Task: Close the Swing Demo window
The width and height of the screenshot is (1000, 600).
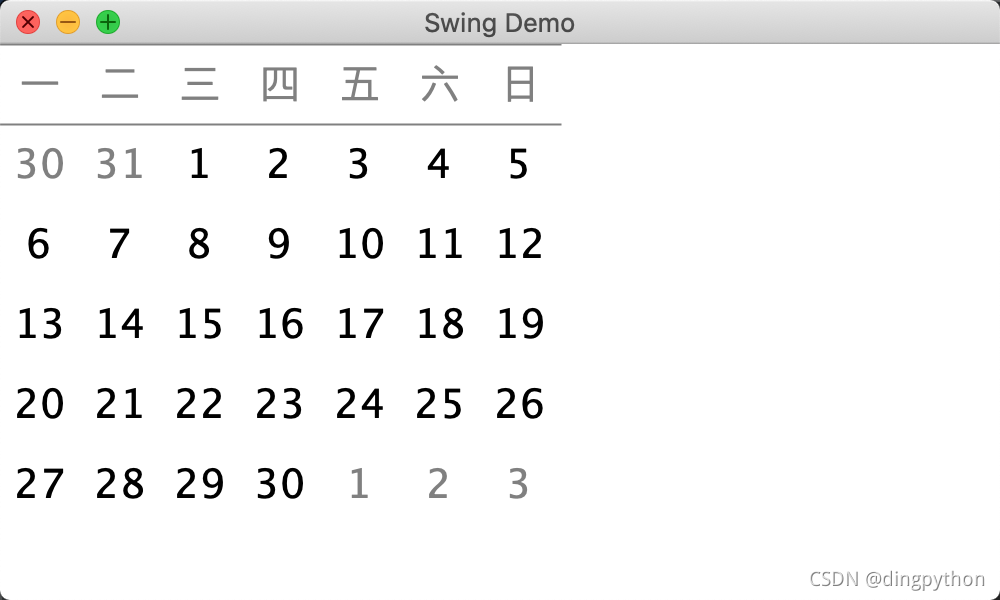Action: point(28,22)
